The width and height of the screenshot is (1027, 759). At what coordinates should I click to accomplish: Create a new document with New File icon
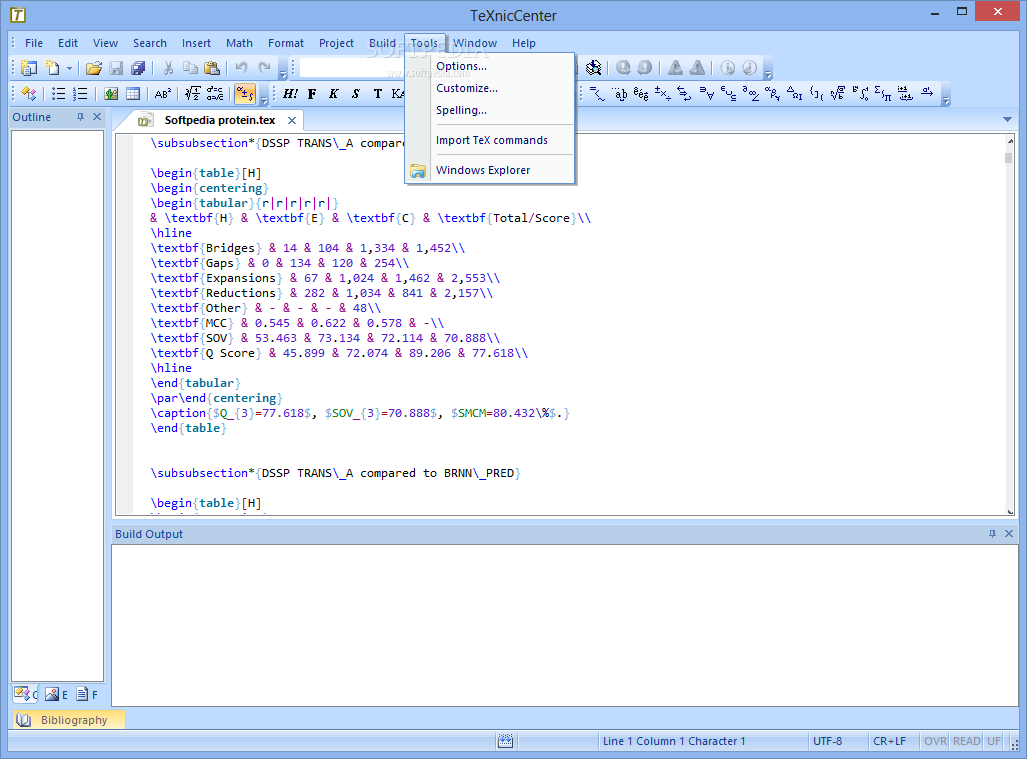click(52, 67)
